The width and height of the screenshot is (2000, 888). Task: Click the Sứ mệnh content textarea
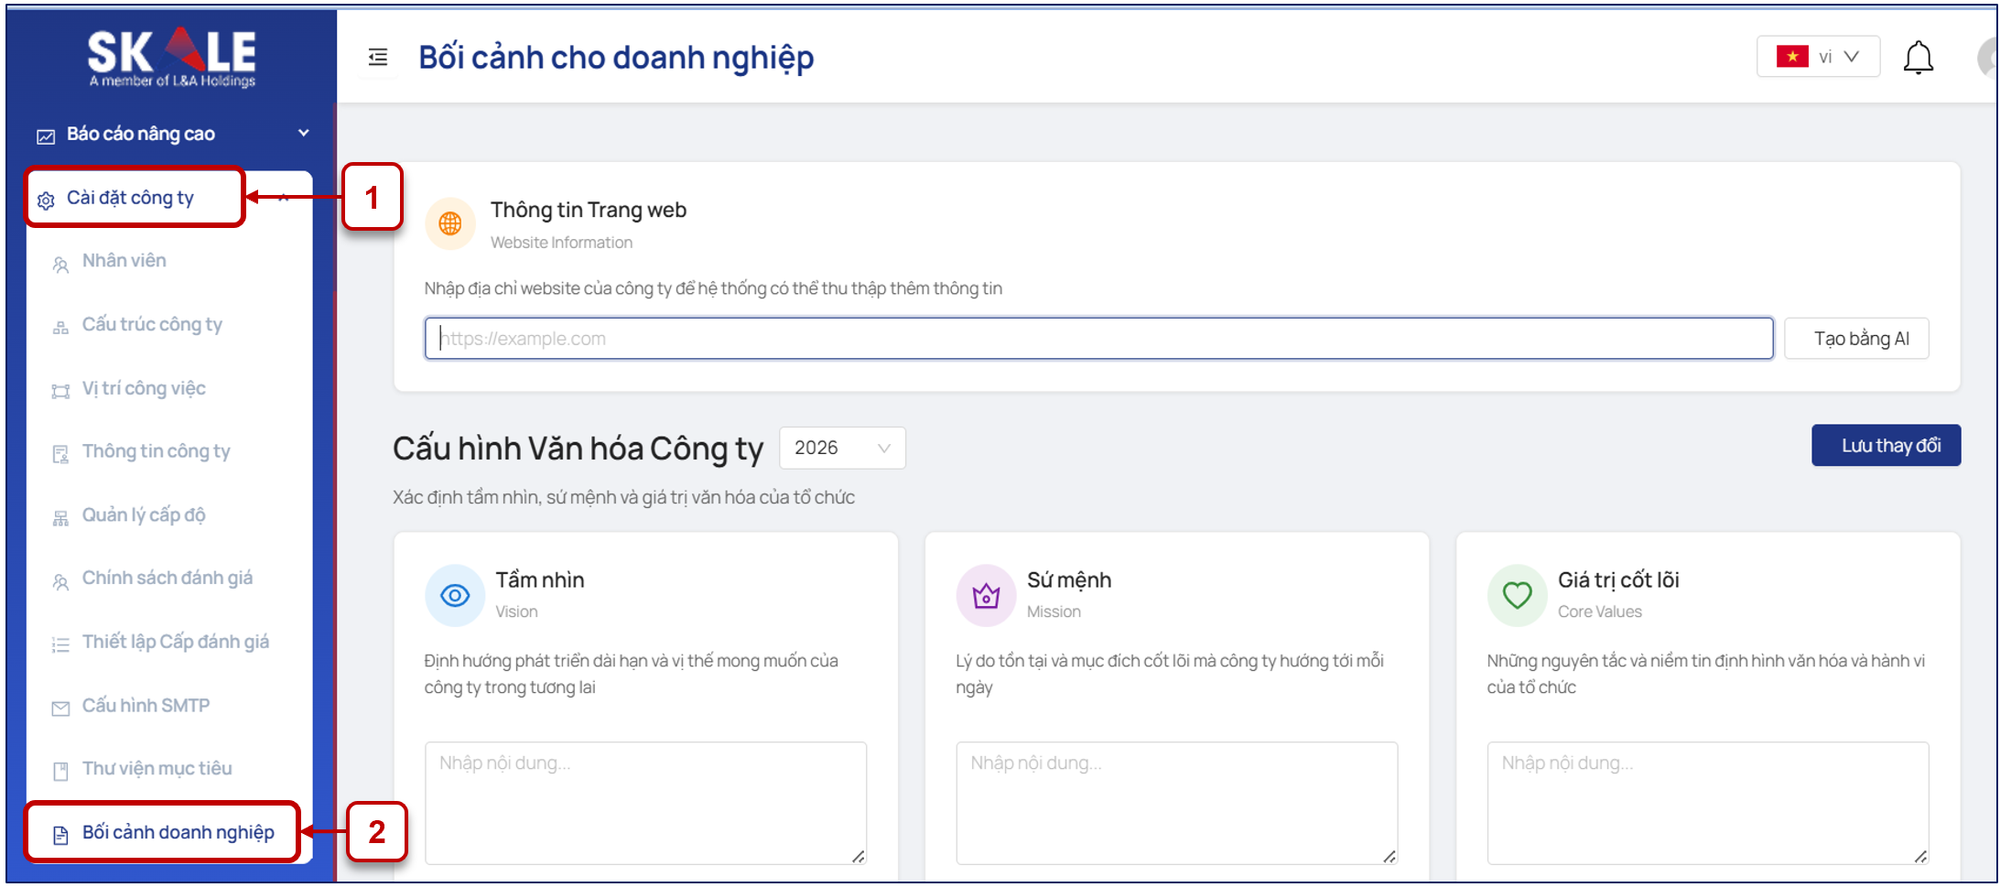pyautogui.click(x=1177, y=803)
